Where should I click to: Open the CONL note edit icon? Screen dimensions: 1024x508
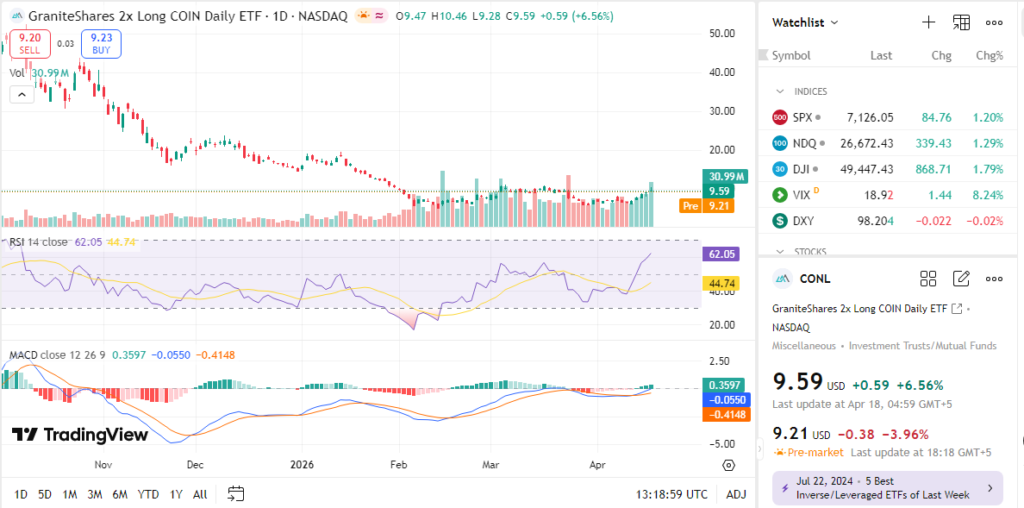[x=961, y=278]
